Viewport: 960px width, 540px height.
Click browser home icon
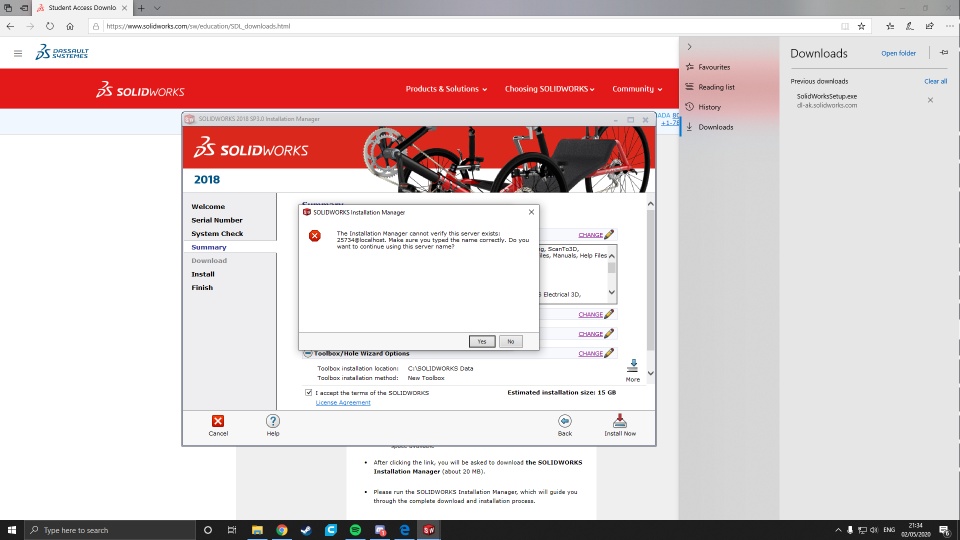70,26
